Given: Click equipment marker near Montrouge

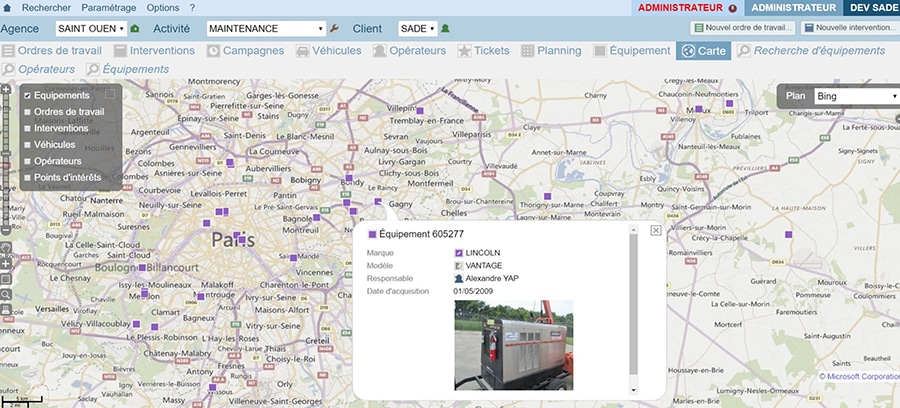Looking at the screenshot, I should pyautogui.click(x=201, y=297).
